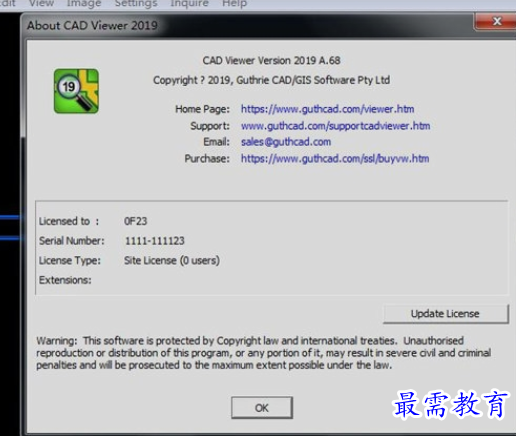
Task: Click the sales@guthcad.com email link
Action: point(286,142)
